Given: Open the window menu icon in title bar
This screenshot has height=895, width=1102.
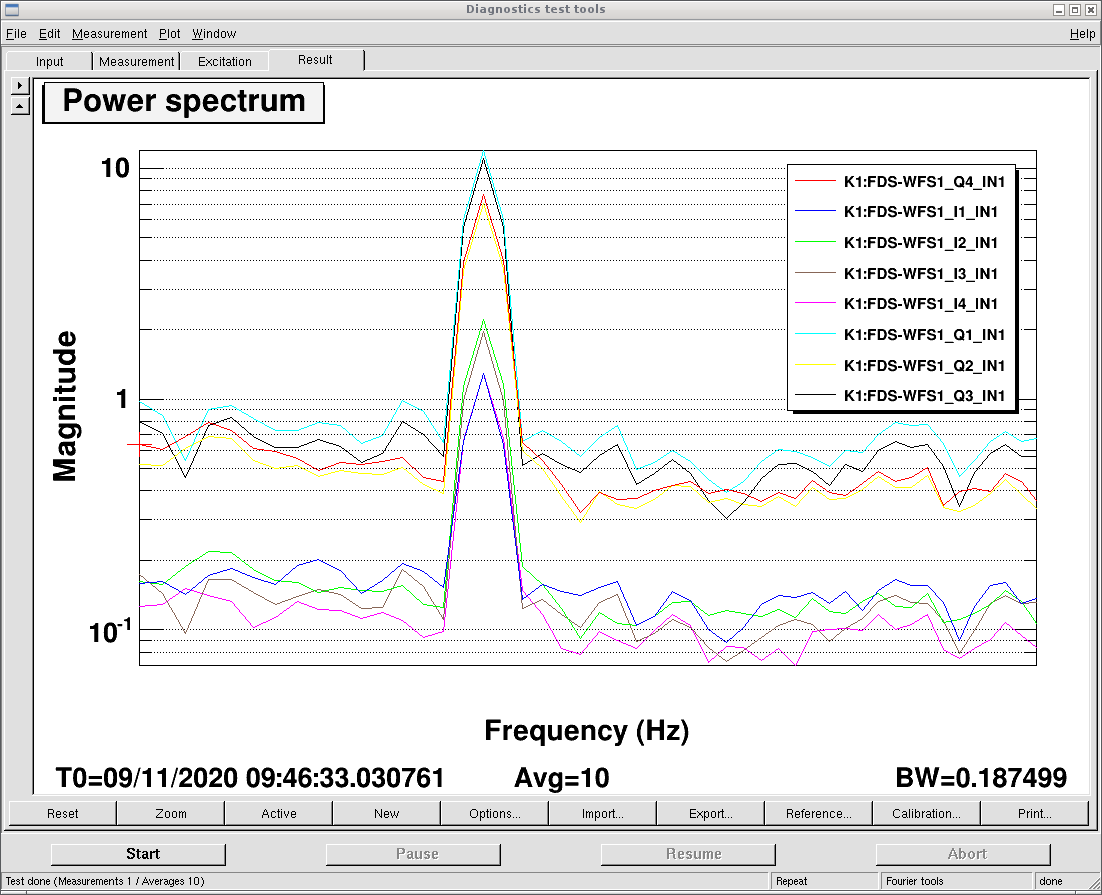Looking at the screenshot, I should [x=12, y=9].
